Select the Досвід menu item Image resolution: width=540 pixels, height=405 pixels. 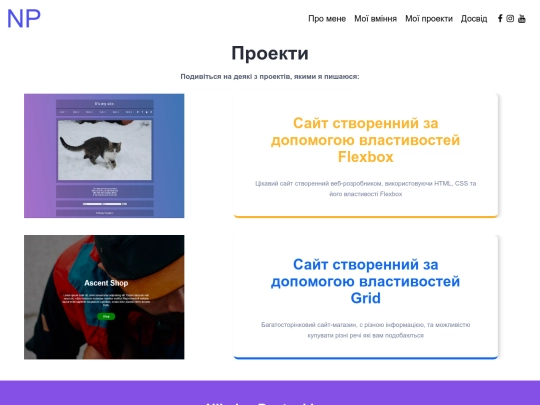coord(474,19)
